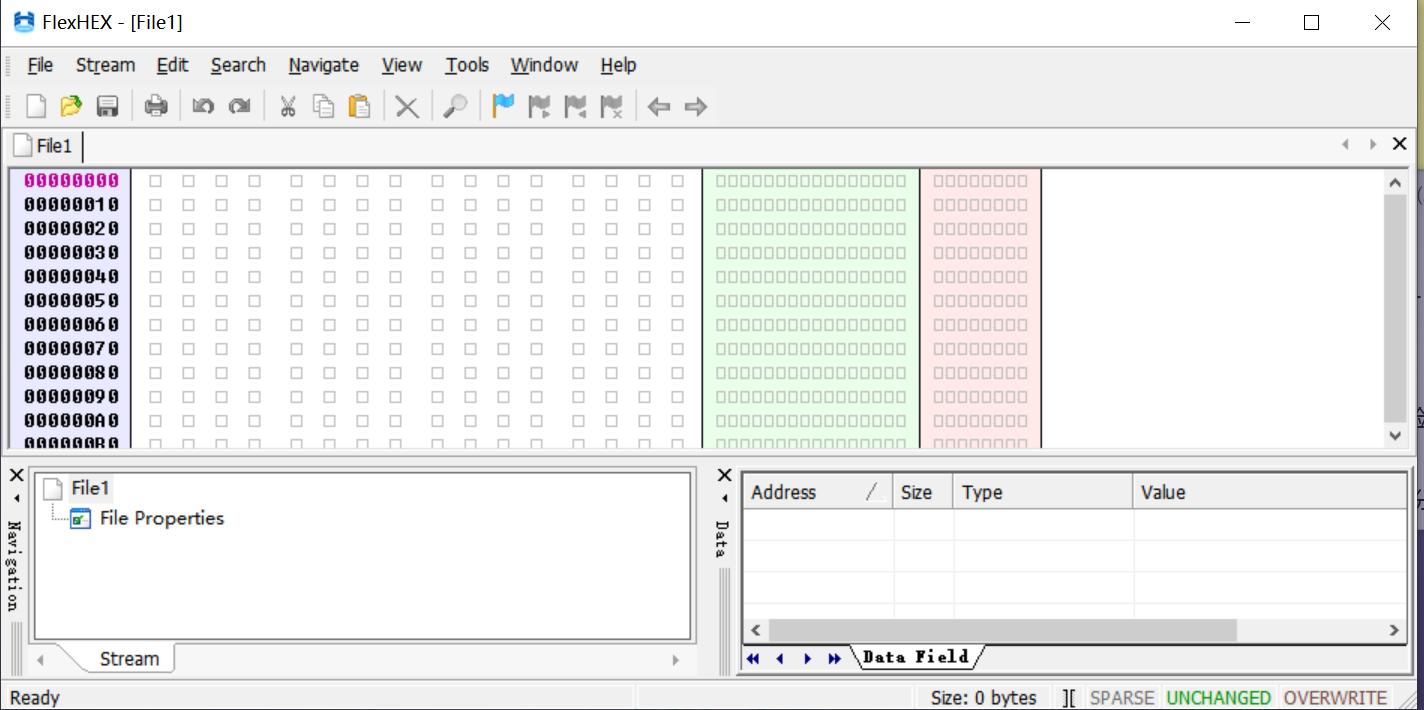Click the Data Field tab
The image size is (1424, 710).
(x=915, y=657)
